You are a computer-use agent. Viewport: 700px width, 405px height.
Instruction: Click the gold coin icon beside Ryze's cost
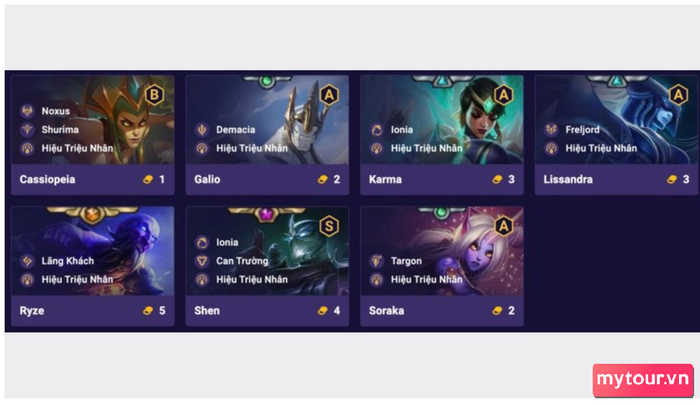pos(148,310)
